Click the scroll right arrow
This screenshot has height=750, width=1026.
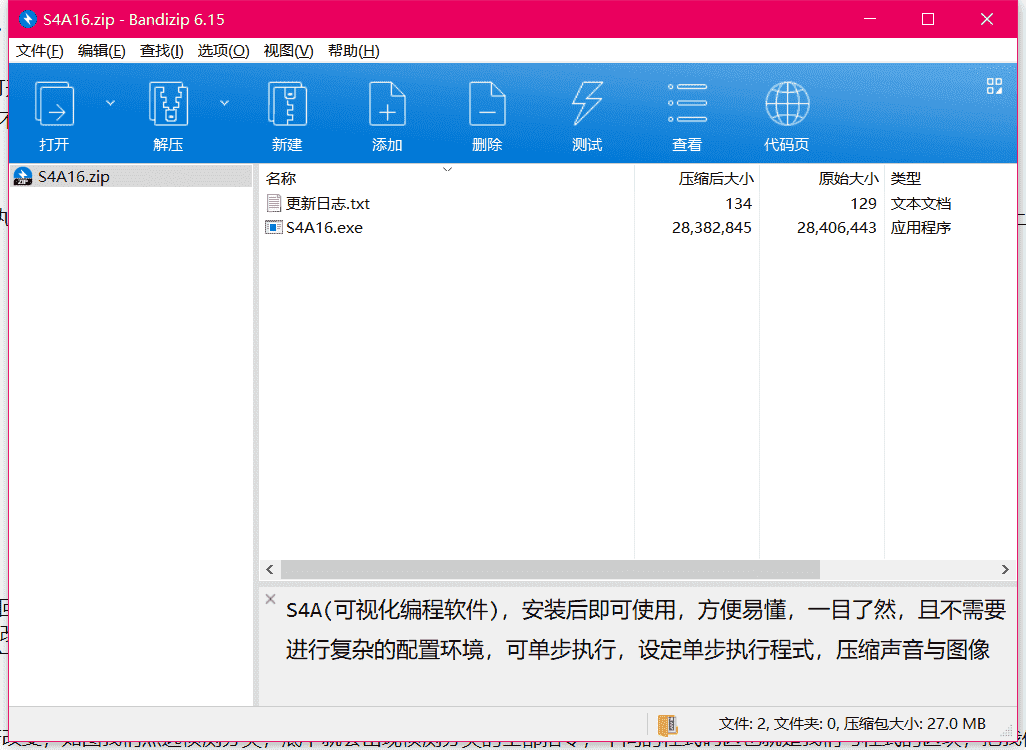coord(1005,569)
